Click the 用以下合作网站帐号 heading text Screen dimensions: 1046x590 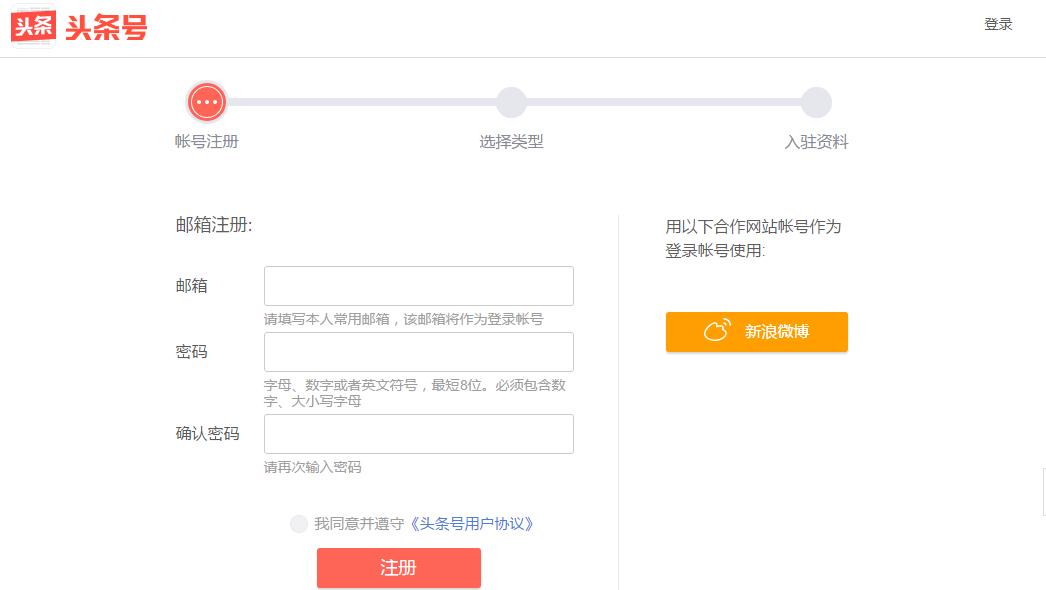[x=753, y=238]
